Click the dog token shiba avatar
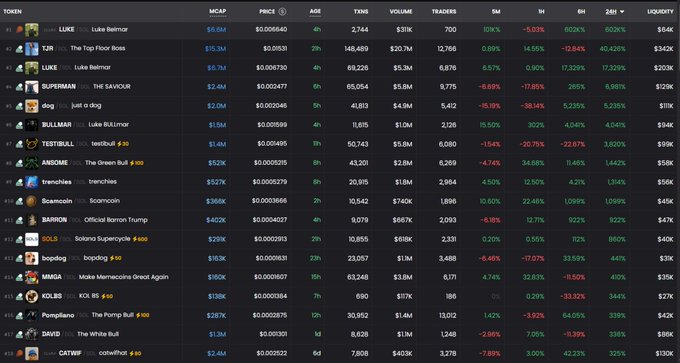 (32, 106)
